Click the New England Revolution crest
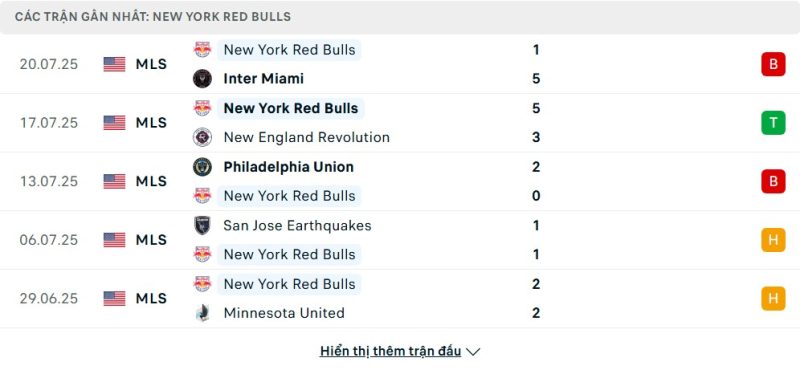800x374 pixels. (x=203, y=137)
